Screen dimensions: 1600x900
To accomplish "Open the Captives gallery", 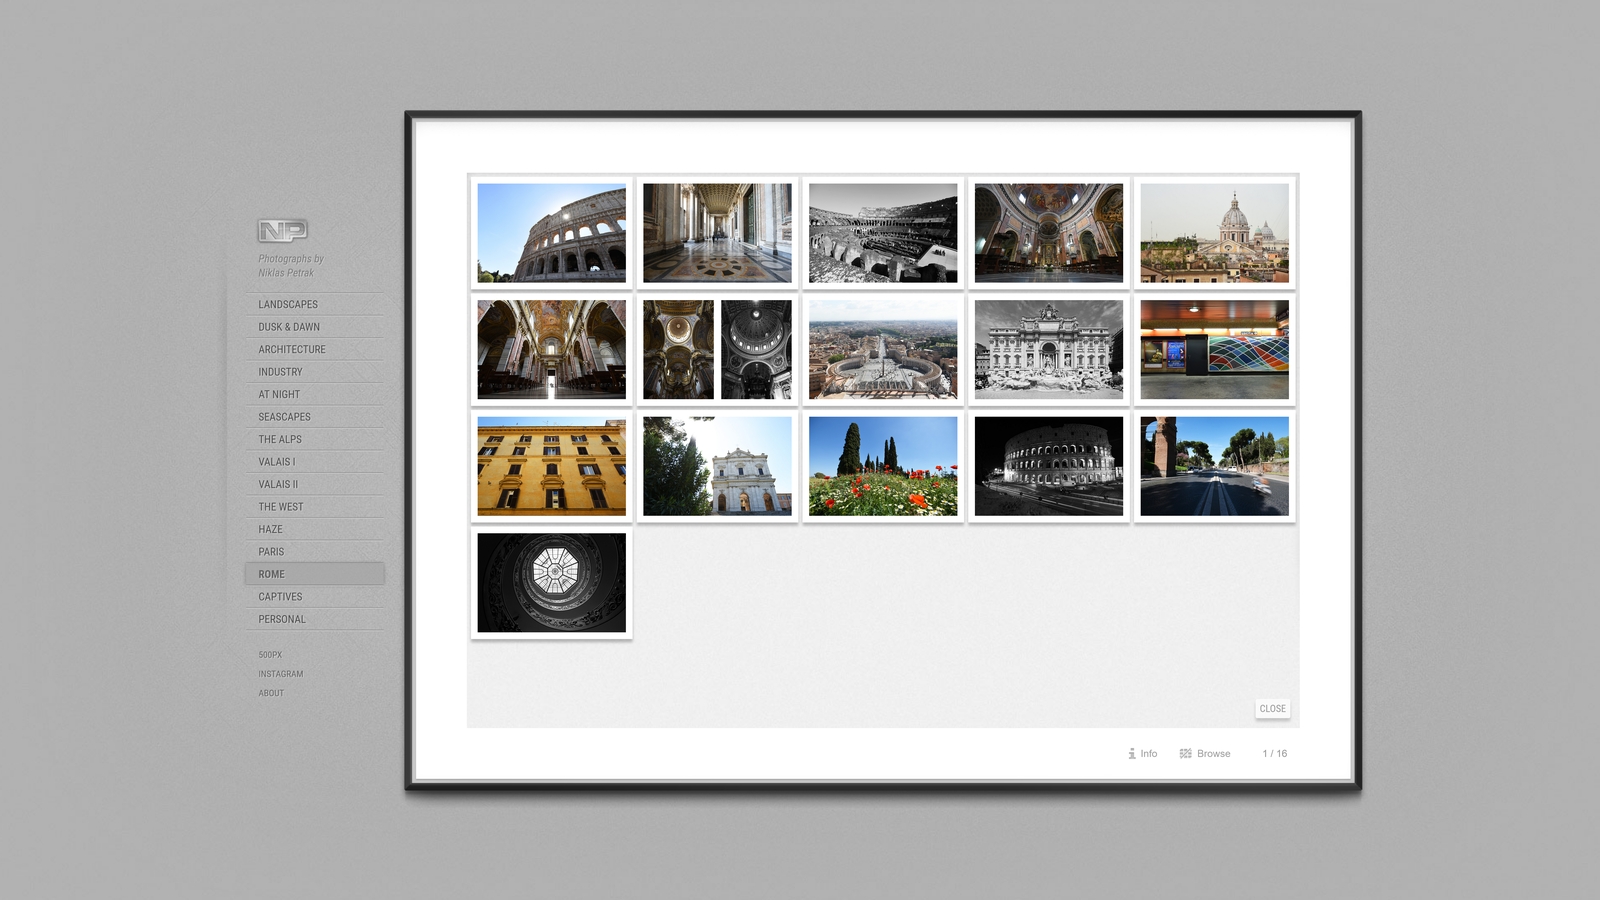I will 280,597.
